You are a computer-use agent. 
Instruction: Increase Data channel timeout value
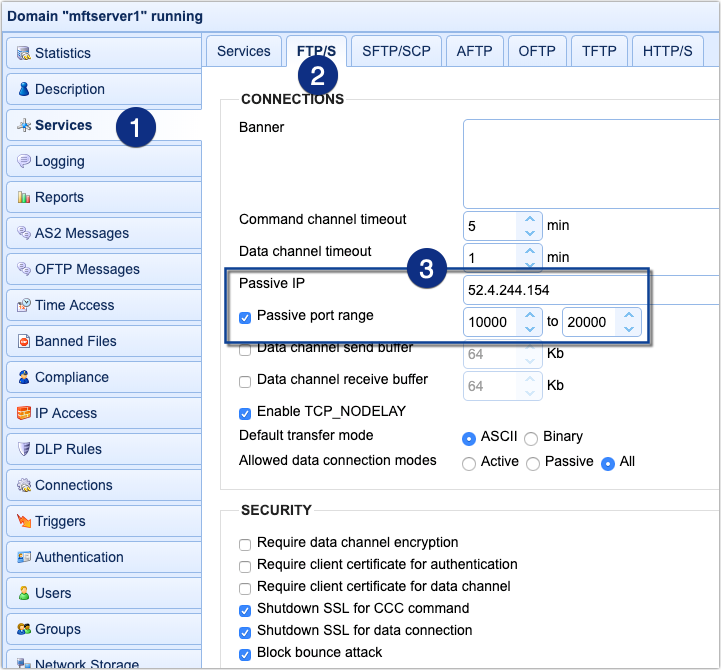530,251
